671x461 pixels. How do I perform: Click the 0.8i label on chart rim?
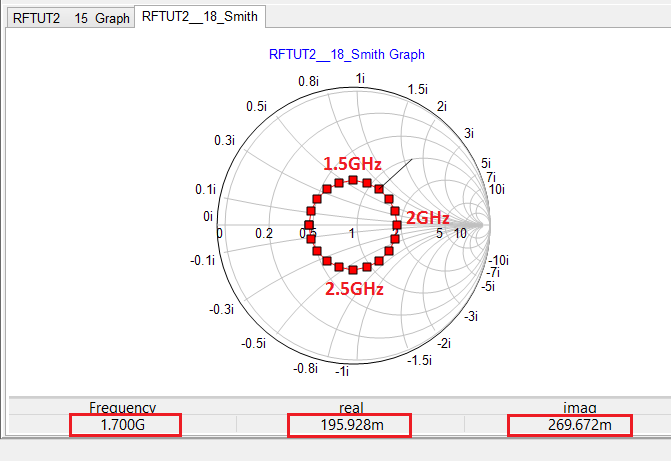tap(308, 82)
